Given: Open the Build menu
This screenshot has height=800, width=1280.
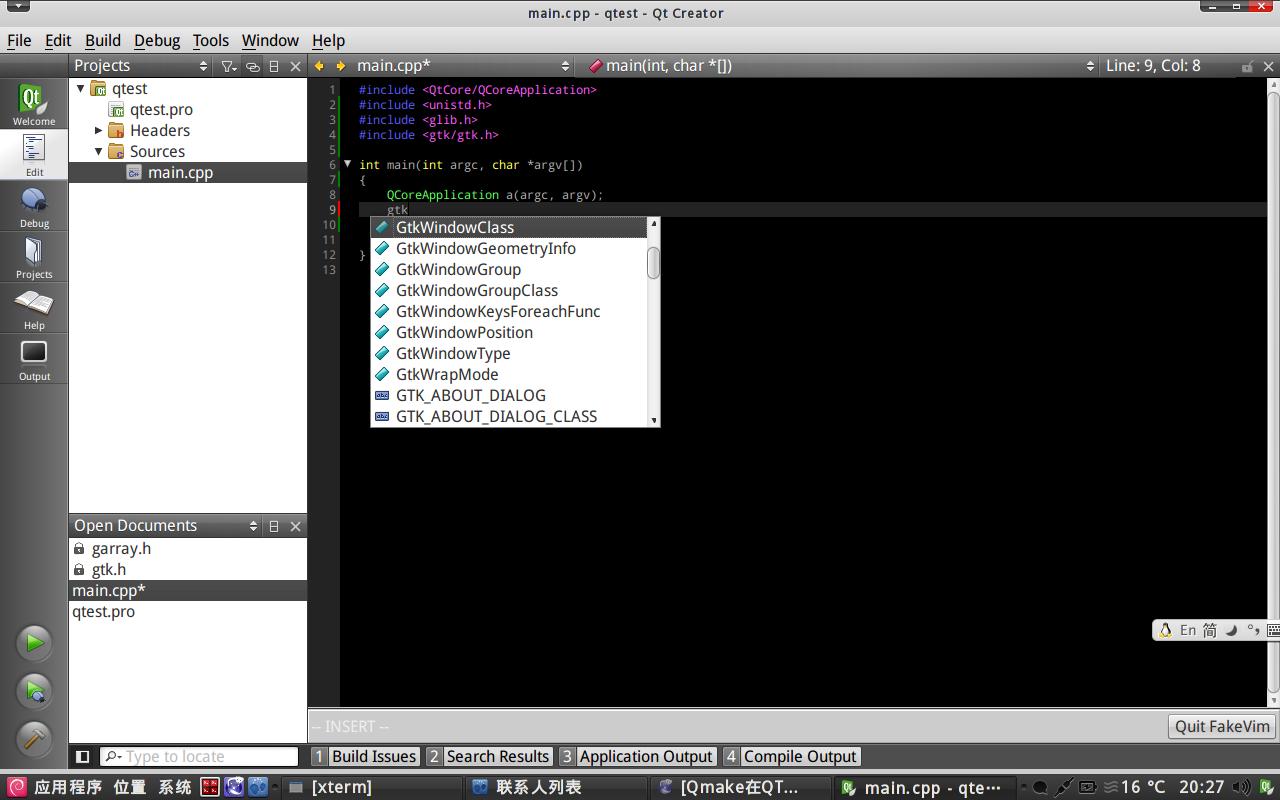Looking at the screenshot, I should click(x=103, y=41).
